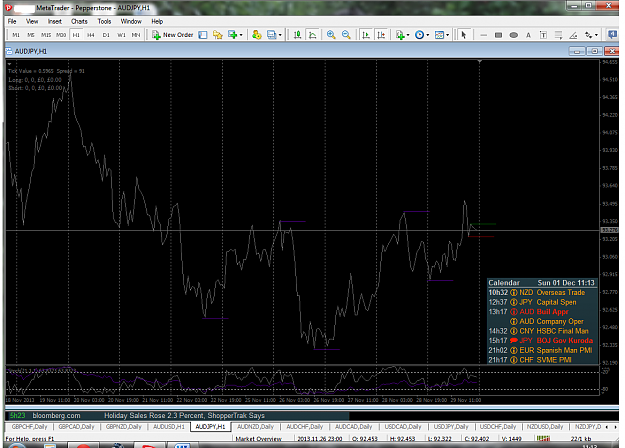Toggle the M30 timeframe button
Screen dimensions: 625x448
[61, 35]
